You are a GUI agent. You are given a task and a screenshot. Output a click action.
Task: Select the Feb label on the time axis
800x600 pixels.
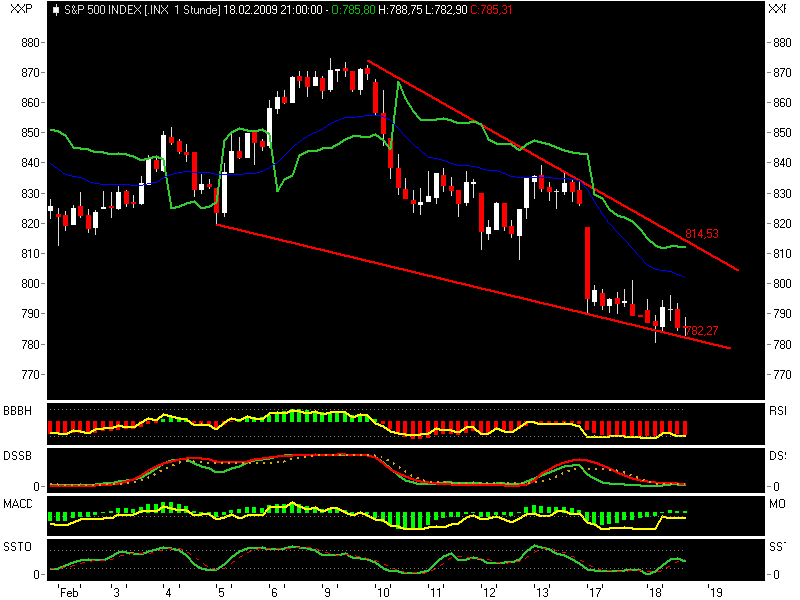pos(68,589)
